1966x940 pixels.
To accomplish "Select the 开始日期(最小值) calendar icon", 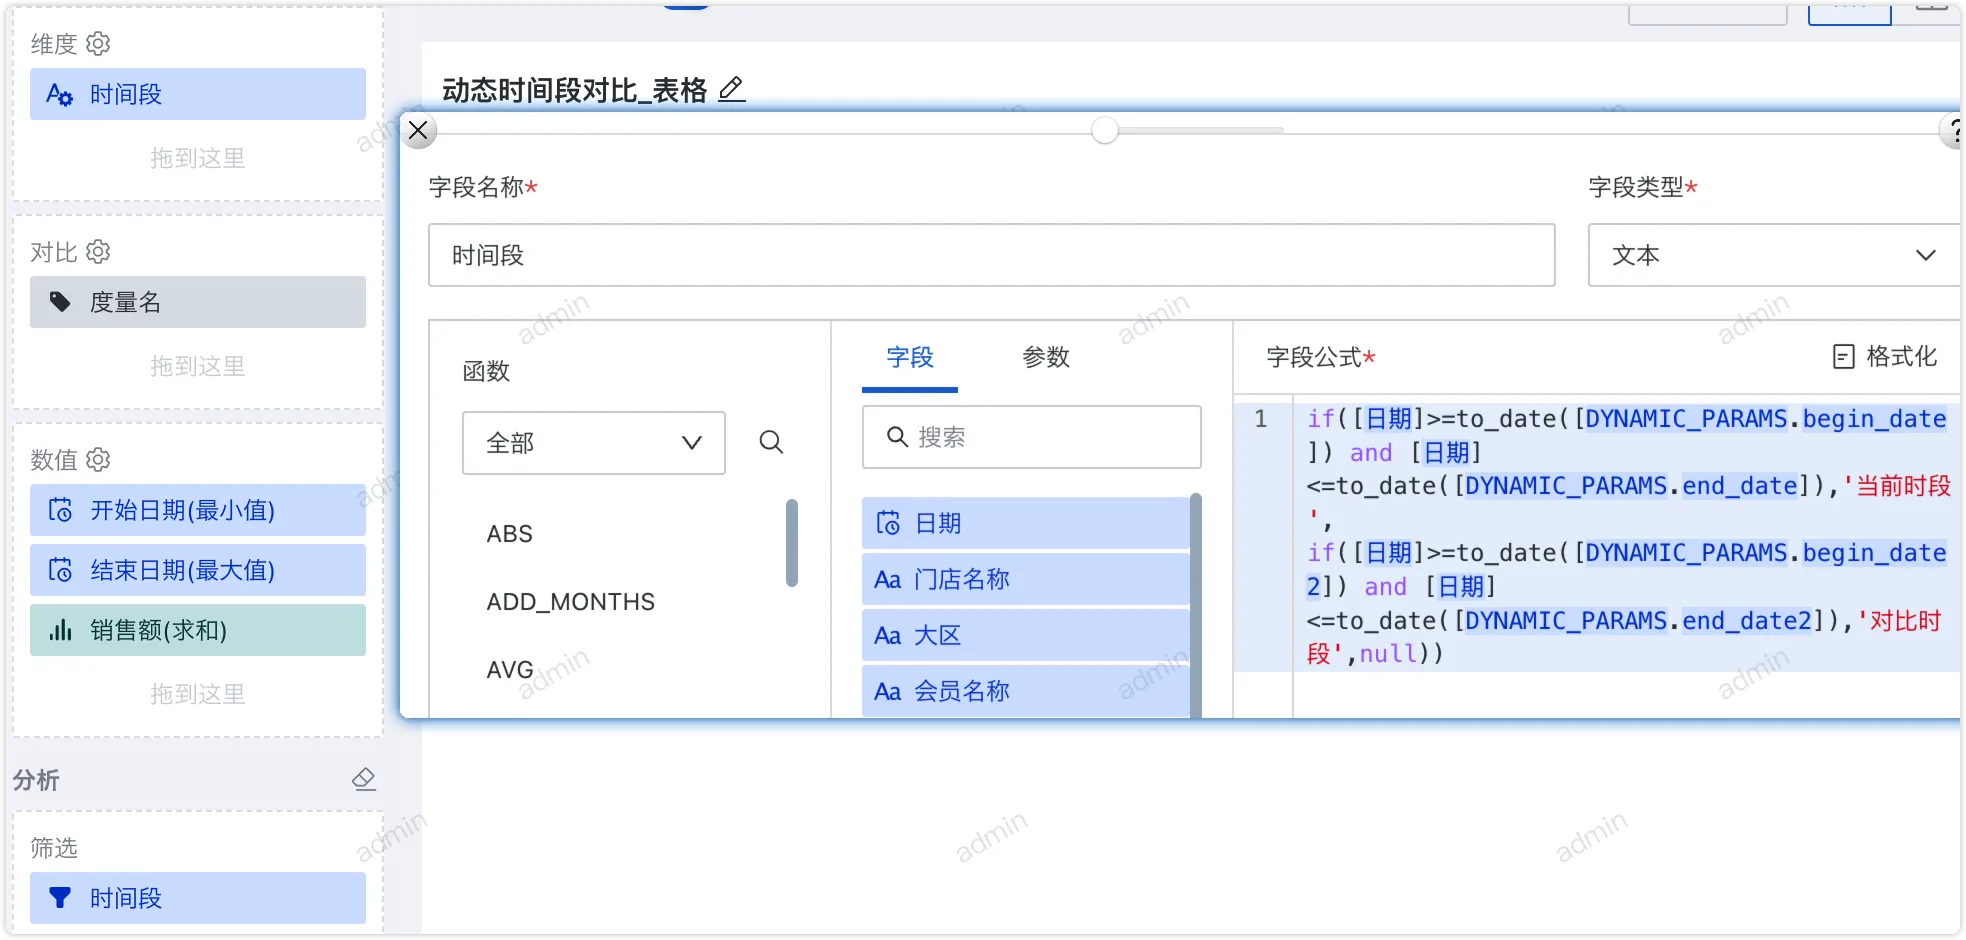I will tap(62, 510).
